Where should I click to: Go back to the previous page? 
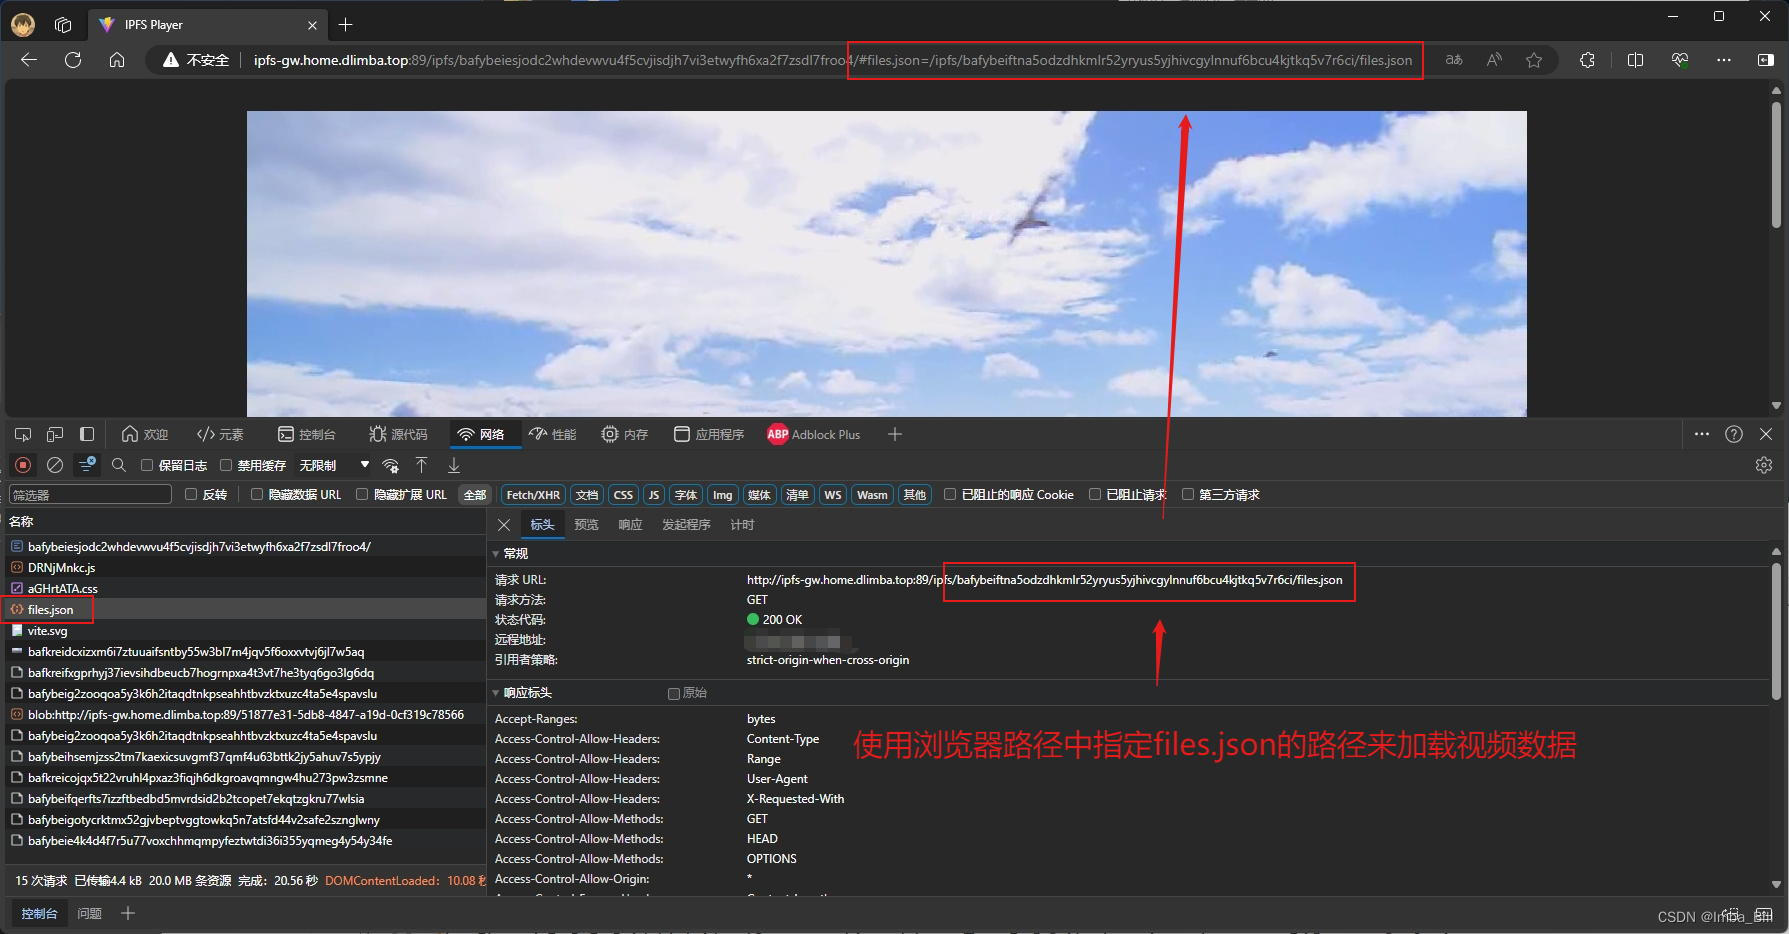(29, 60)
